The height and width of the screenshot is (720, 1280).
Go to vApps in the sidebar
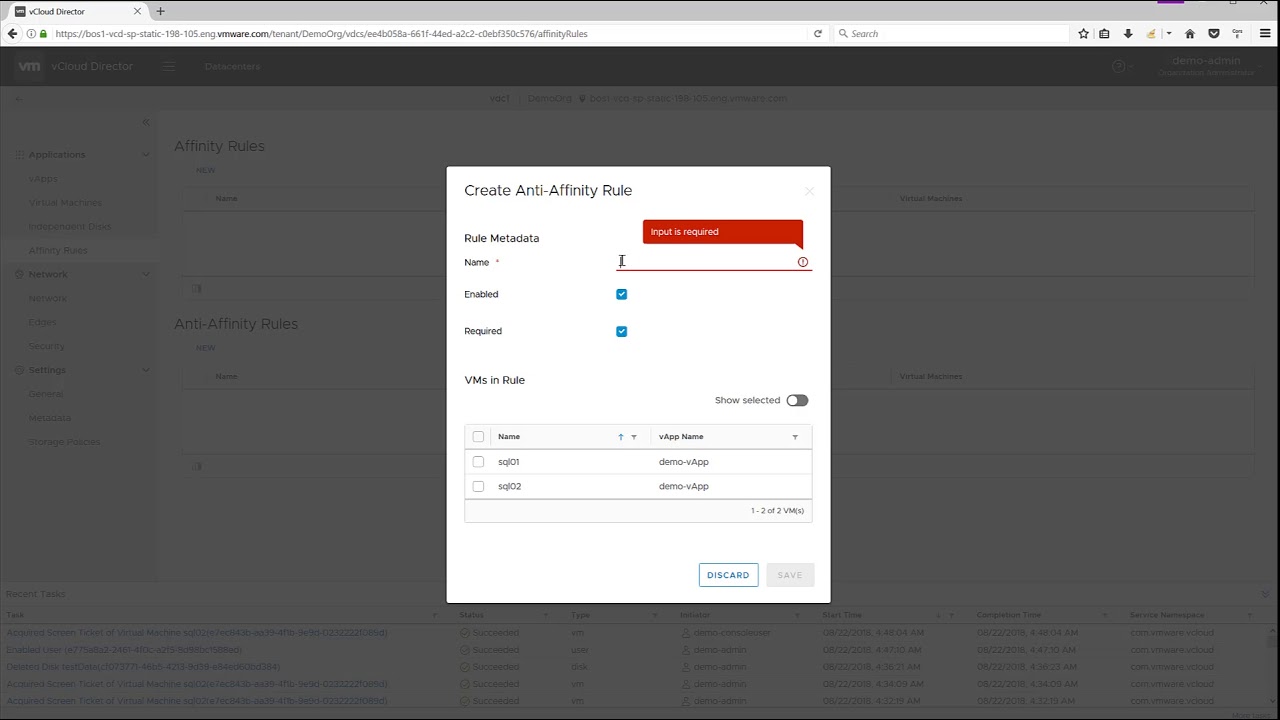pos(43,179)
